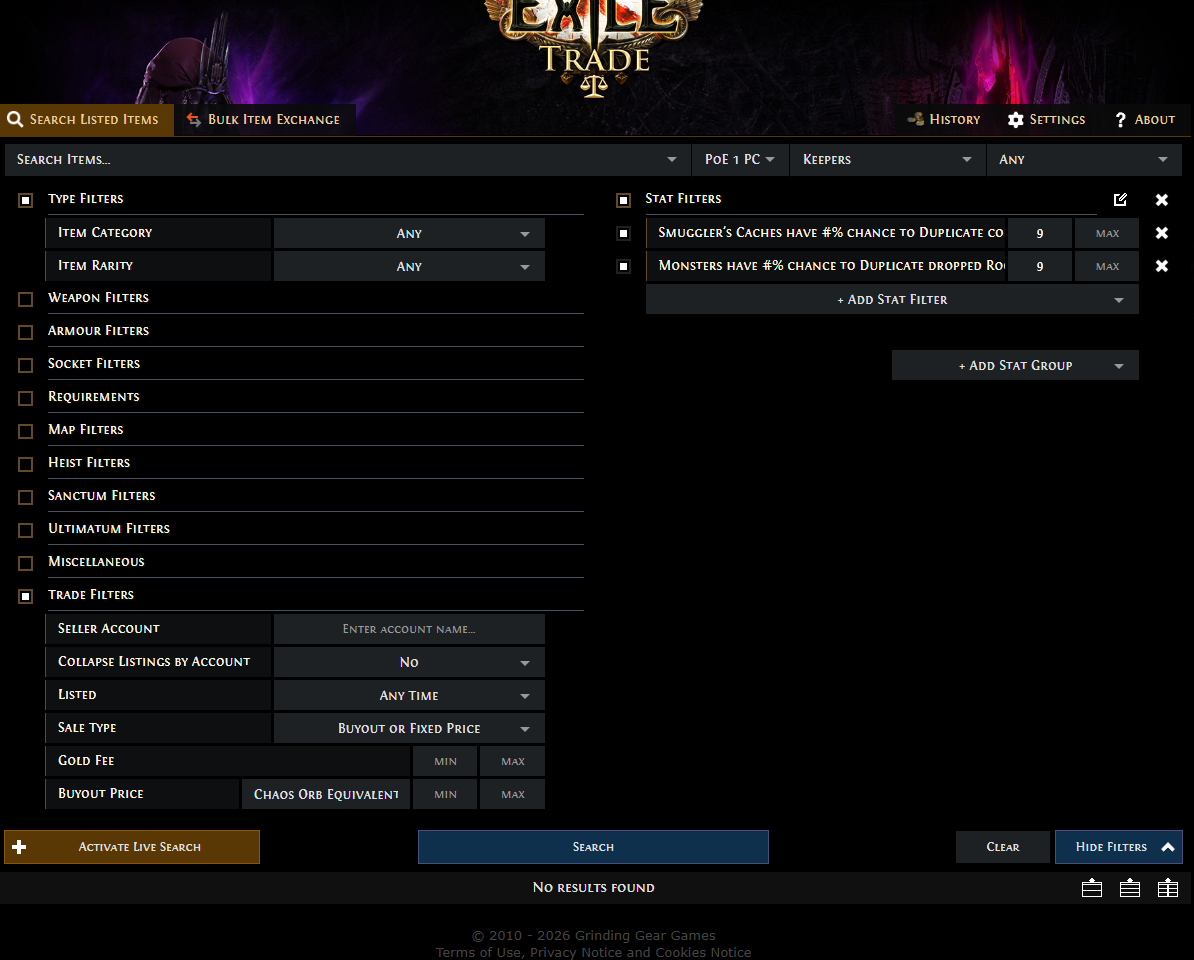Enable the Ultimatum Filters checkbox
1194x960 pixels.
point(26,530)
